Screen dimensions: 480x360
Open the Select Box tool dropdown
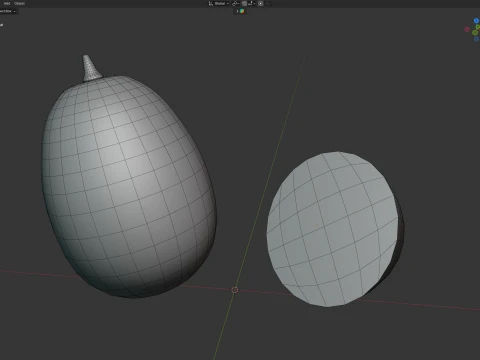click(7, 11)
